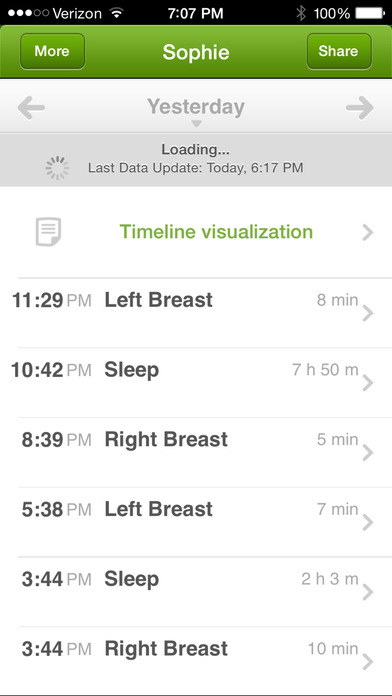392x696 pixels.
Task: Select the 8:39 PM Right Breast entry
Action: point(196,452)
